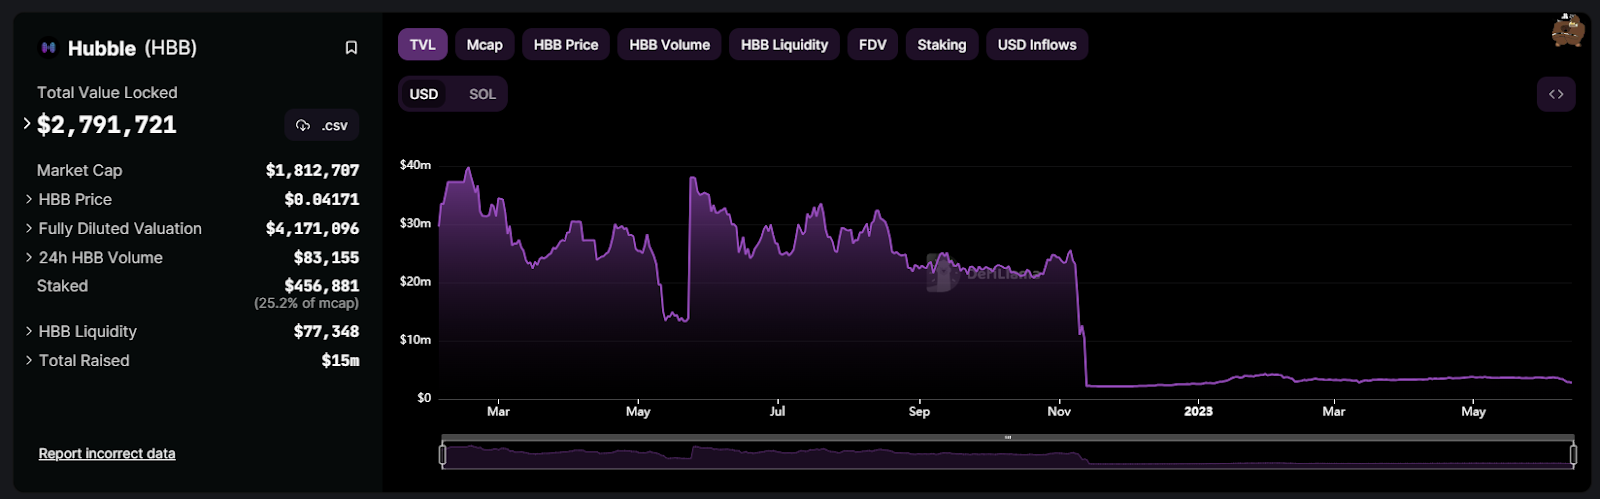Expand the HBB Price row
Screen dimensions: 1600x499
[29, 199]
